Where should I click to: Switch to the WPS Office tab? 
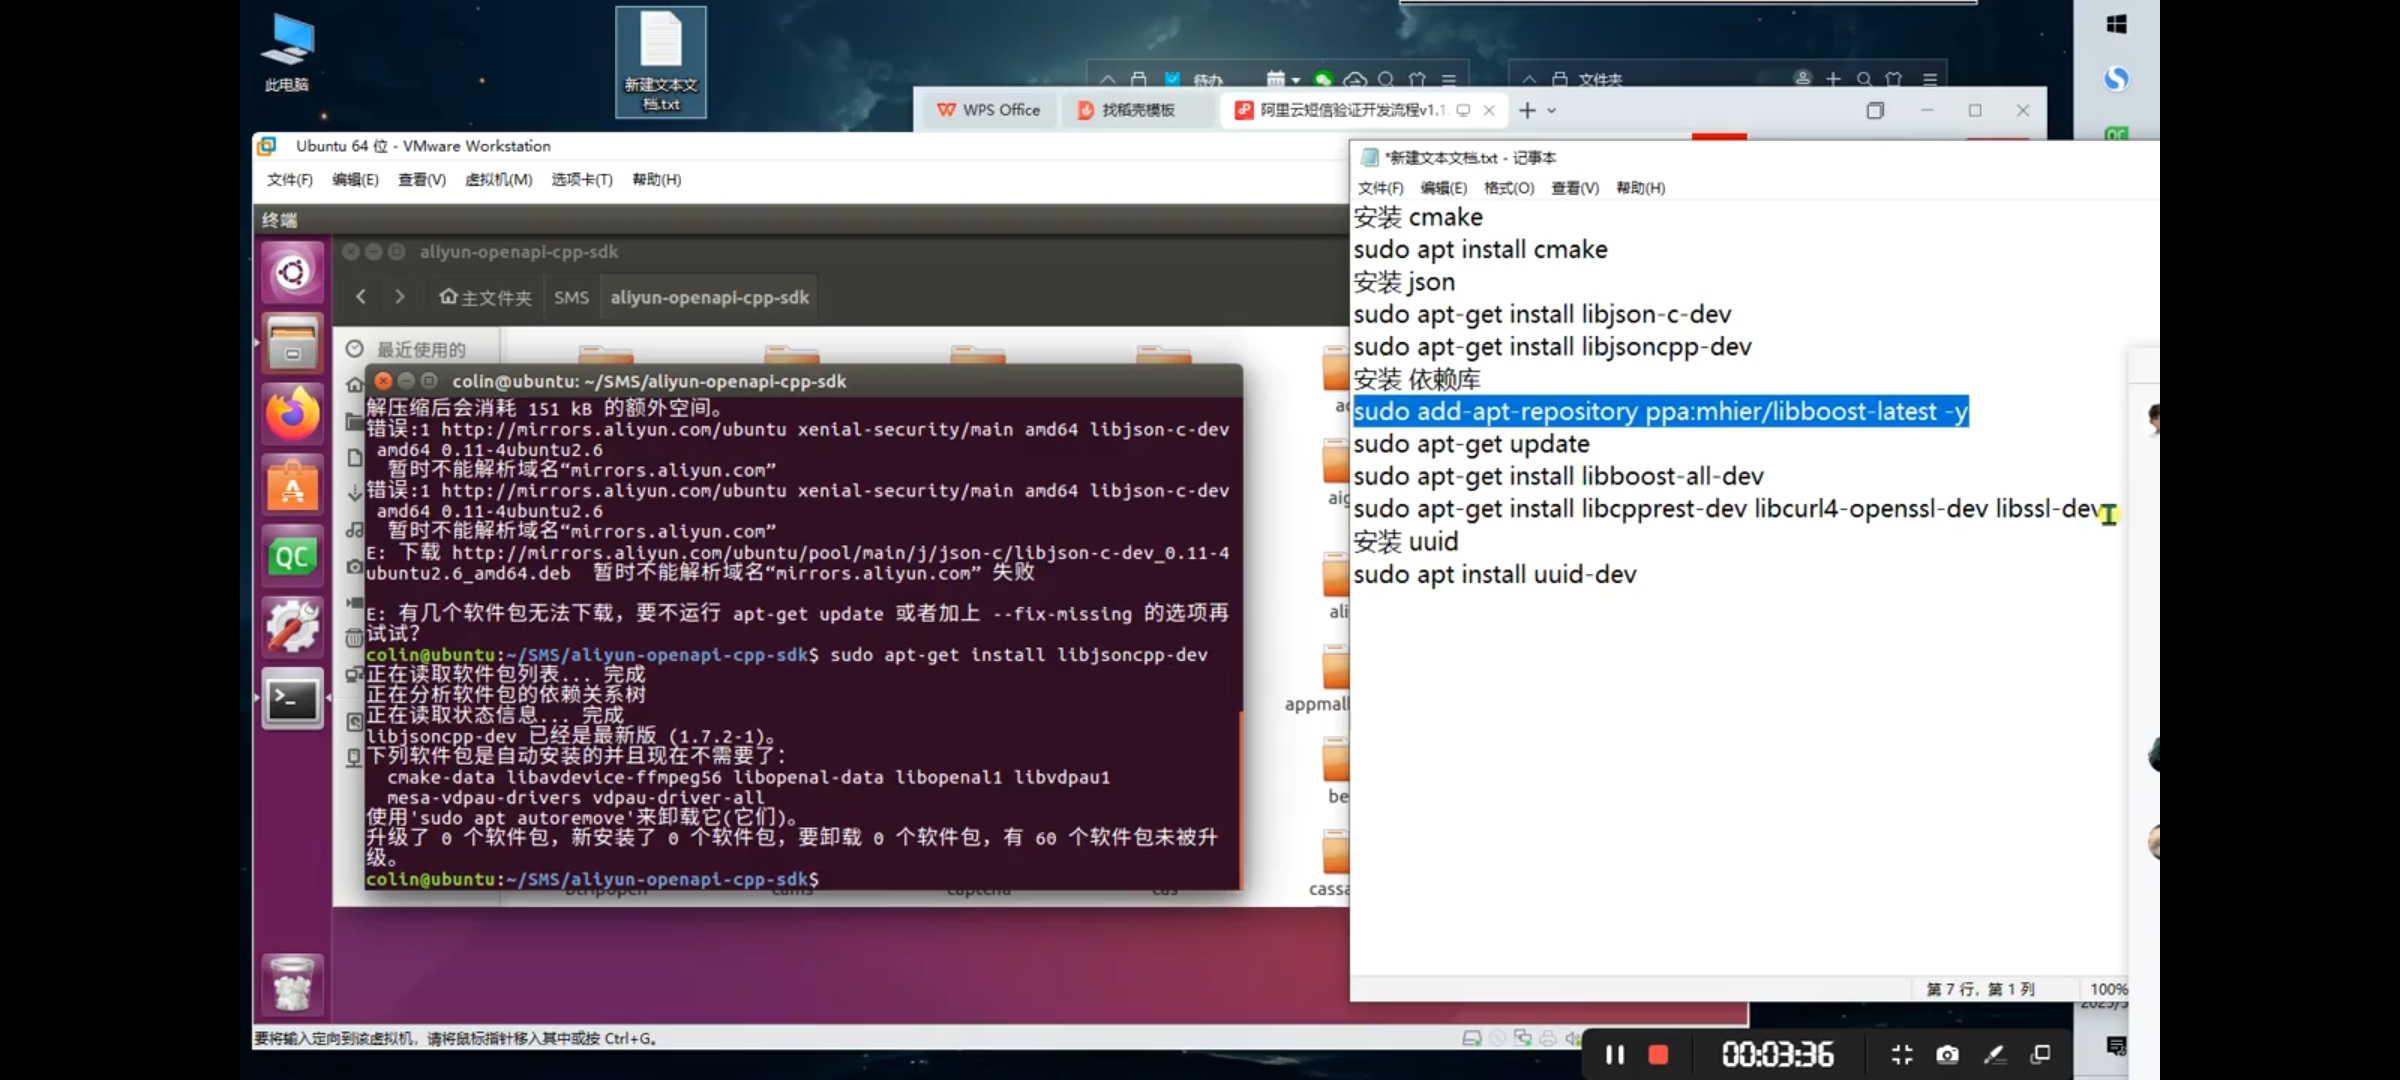coord(988,110)
